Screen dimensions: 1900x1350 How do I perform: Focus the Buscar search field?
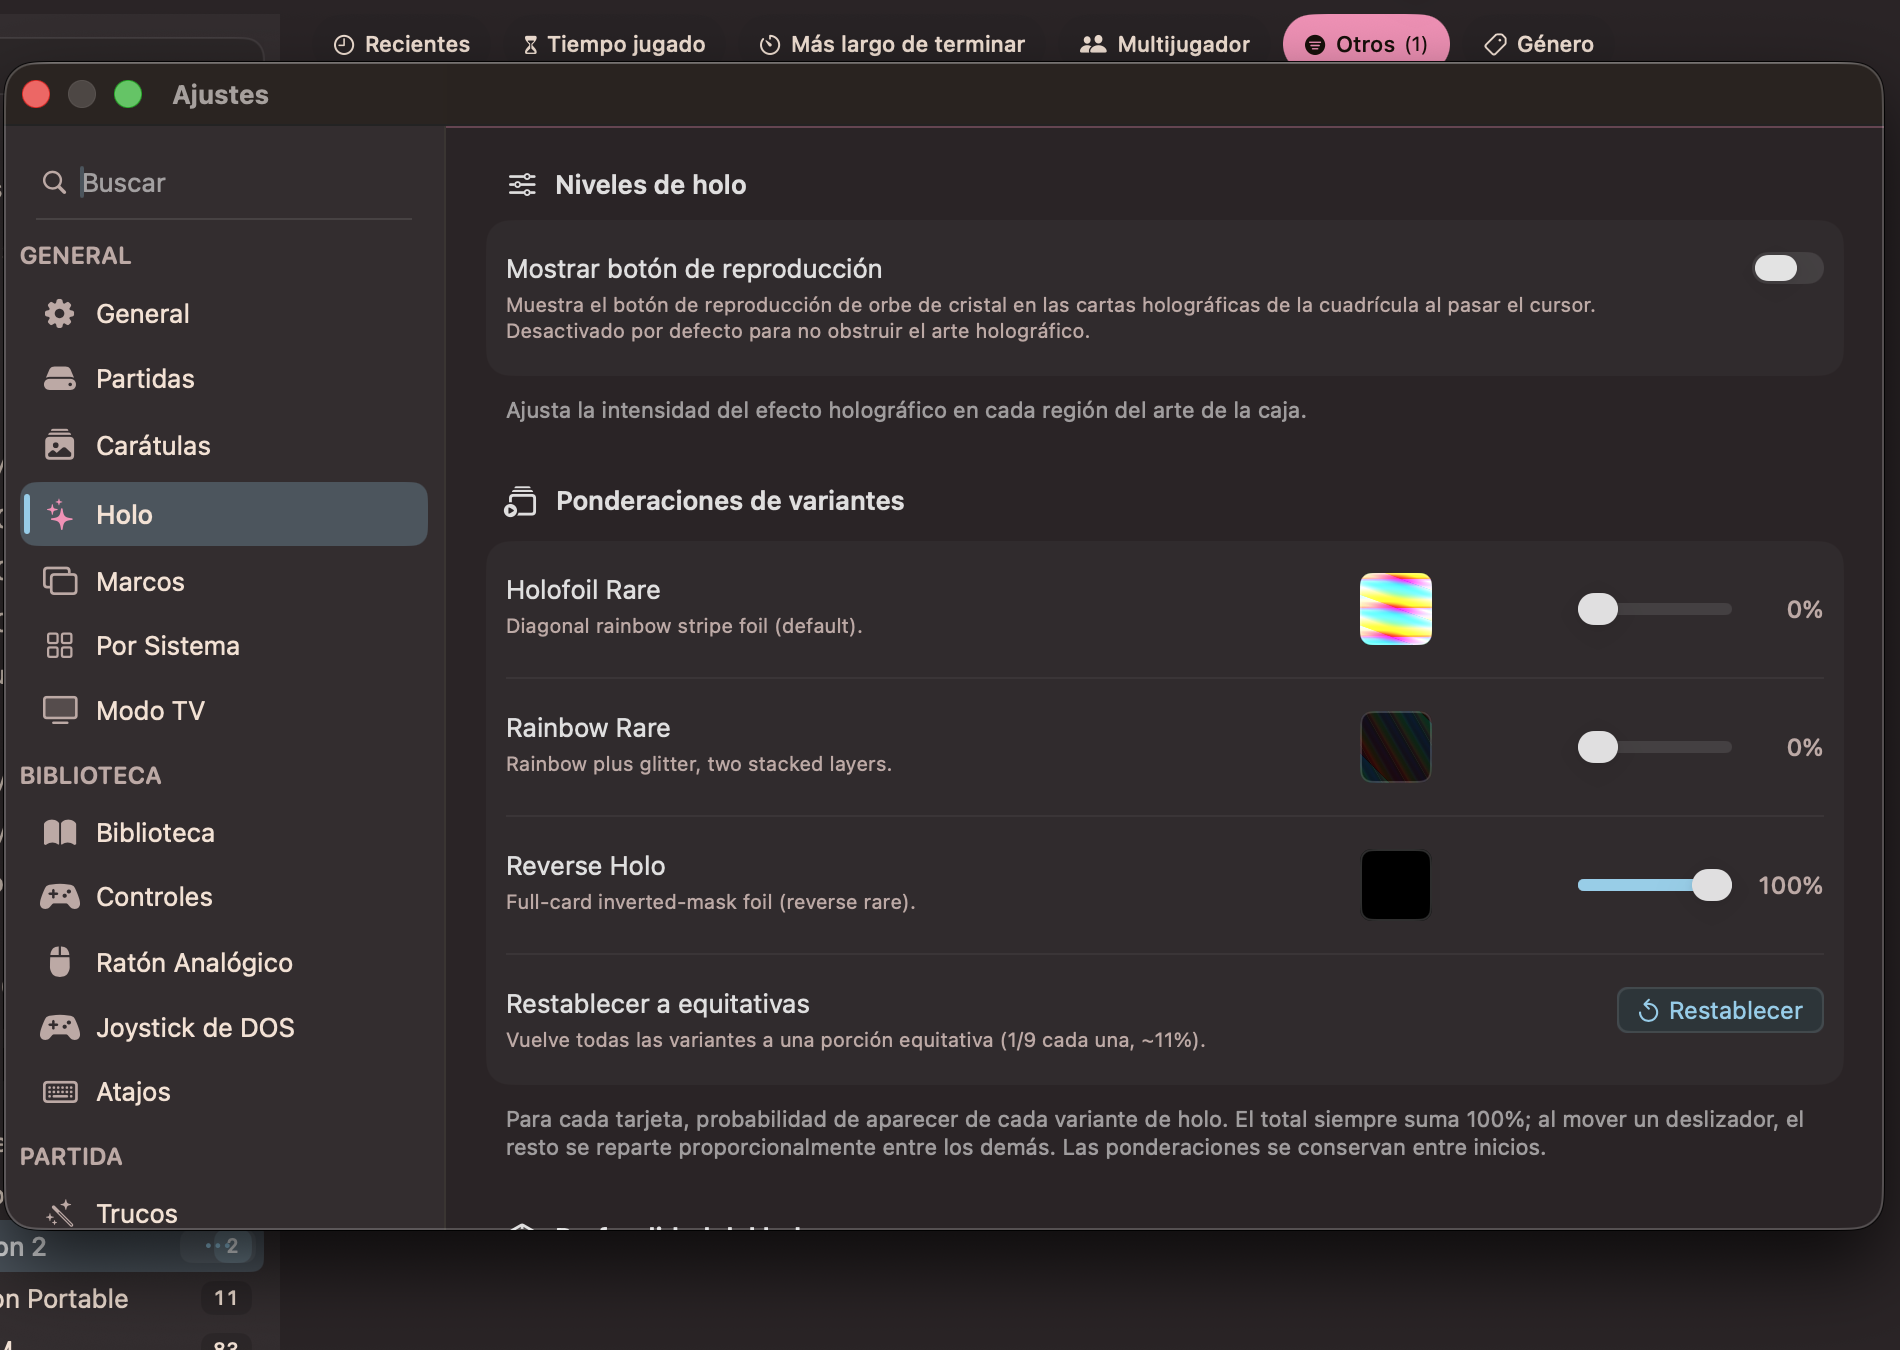pos(224,183)
